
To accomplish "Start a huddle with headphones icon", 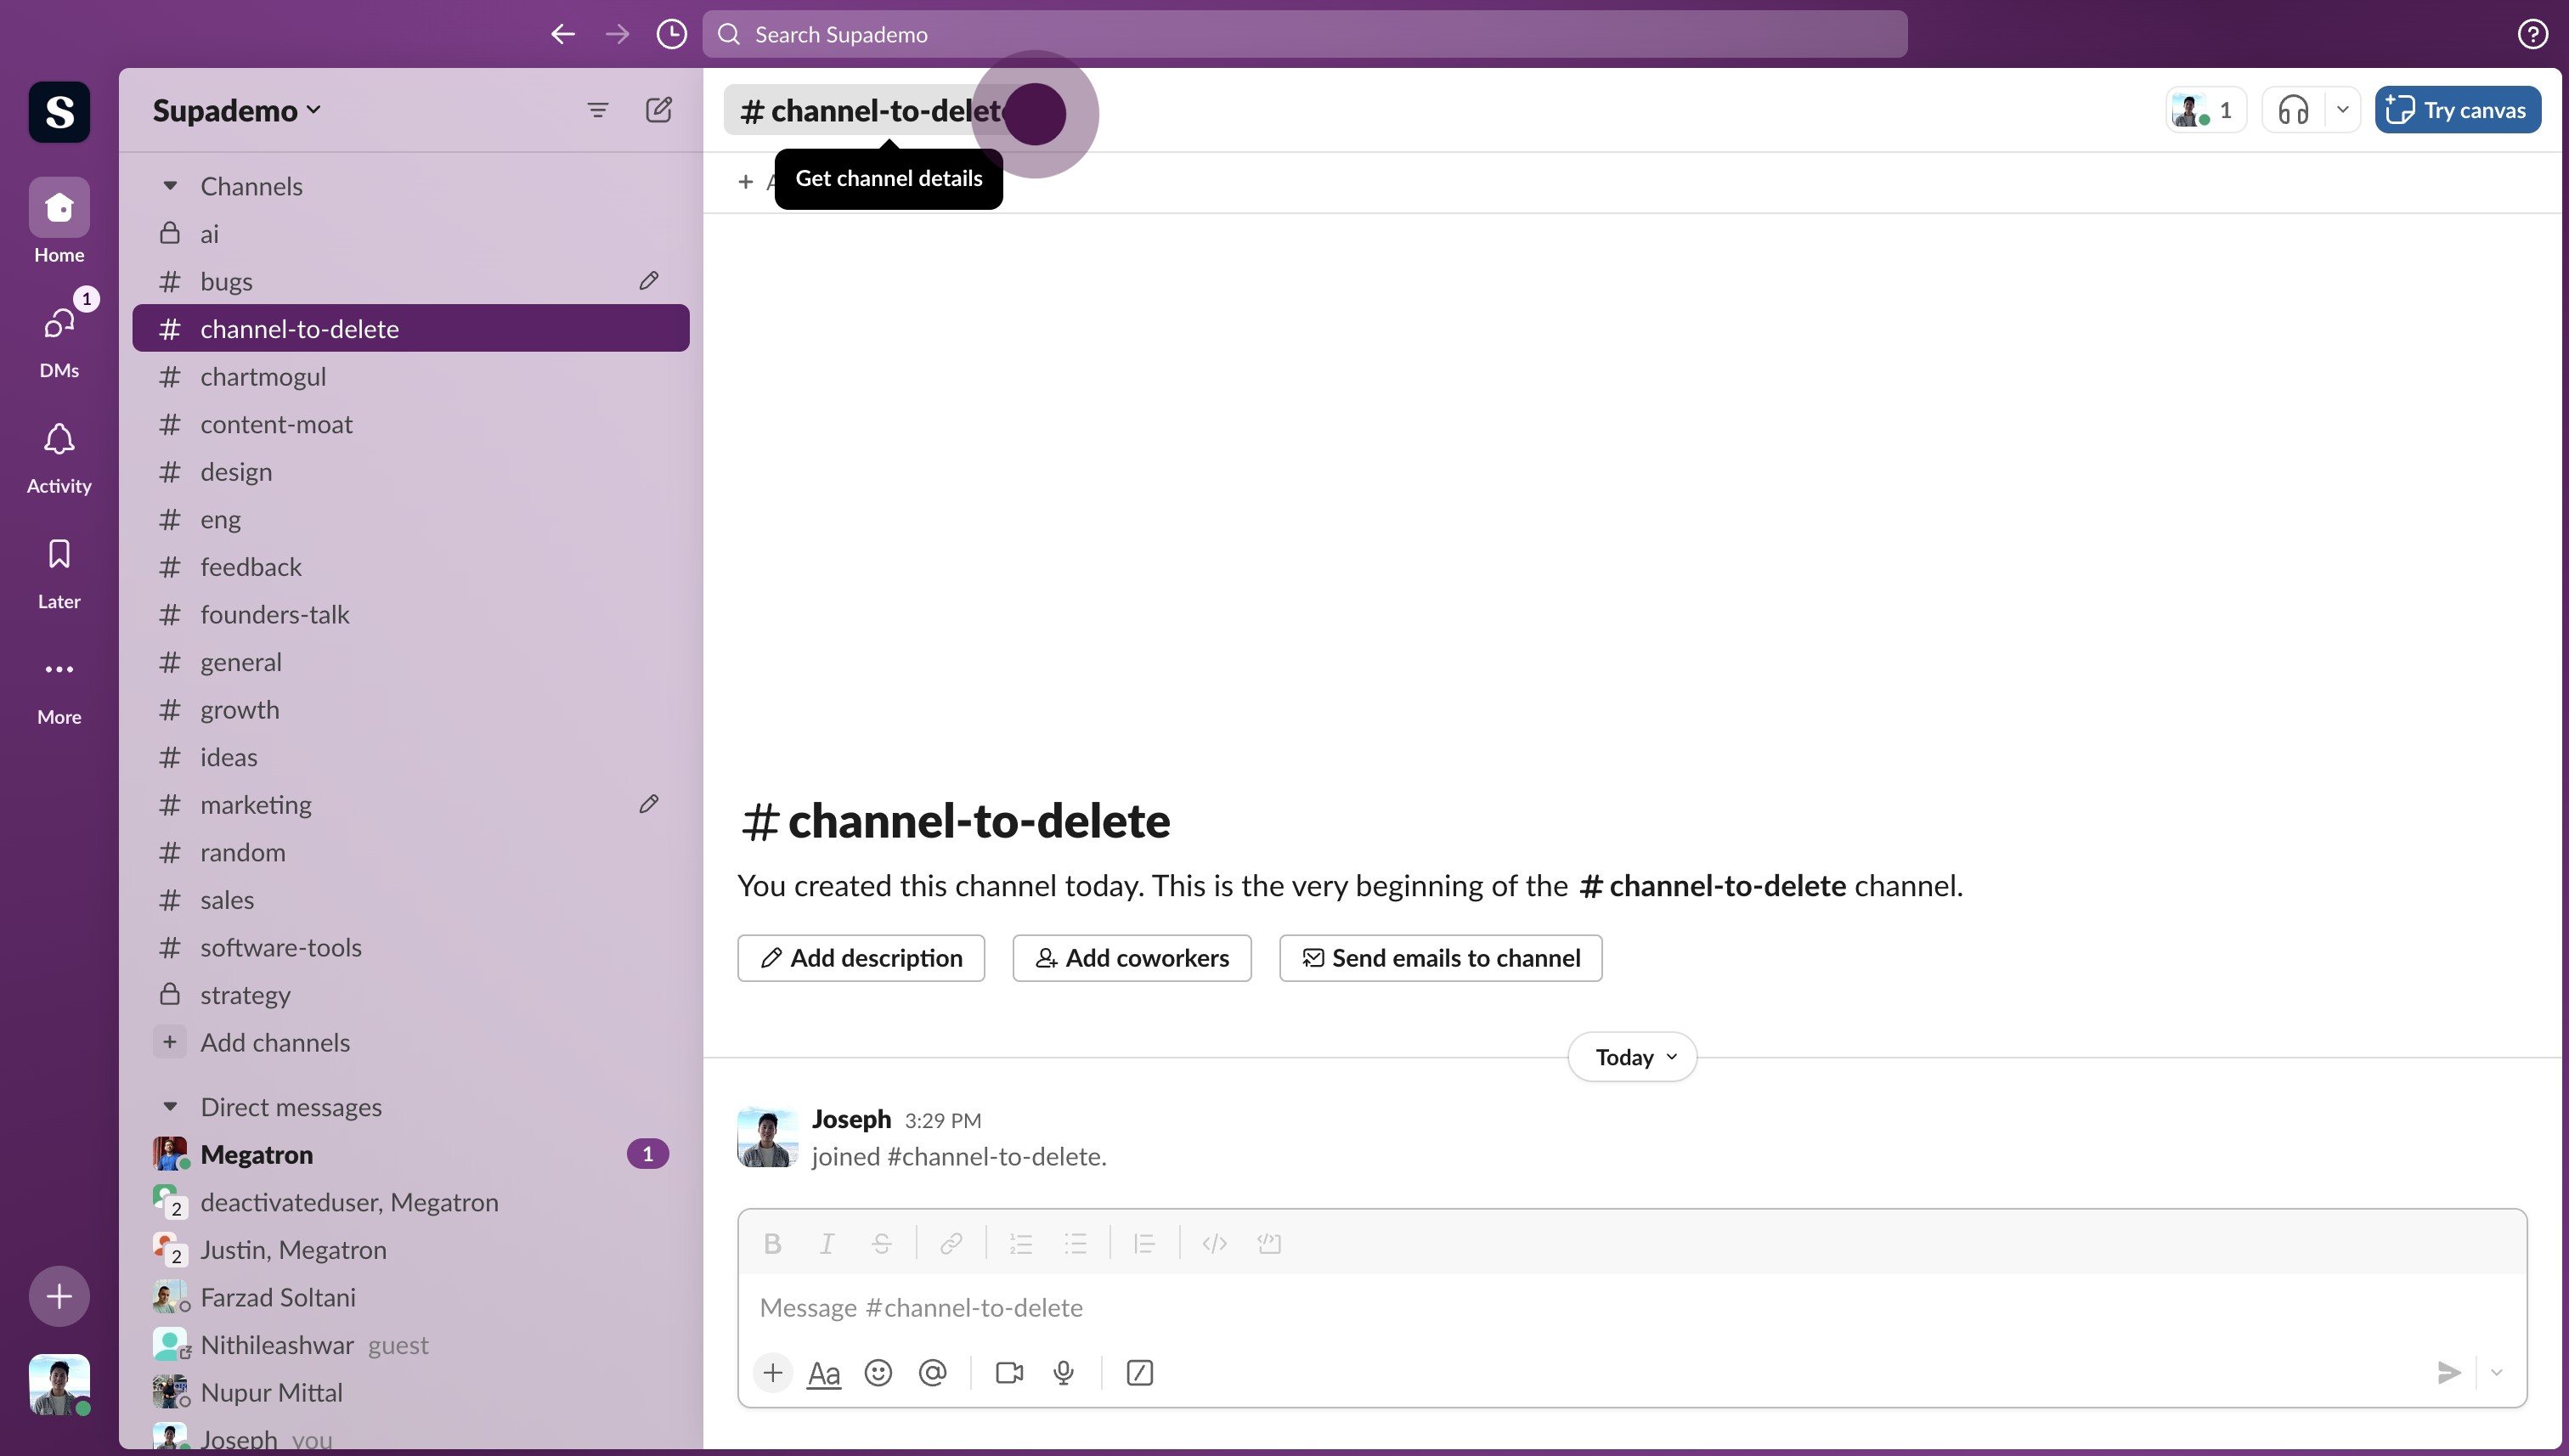I will tap(2292, 110).
